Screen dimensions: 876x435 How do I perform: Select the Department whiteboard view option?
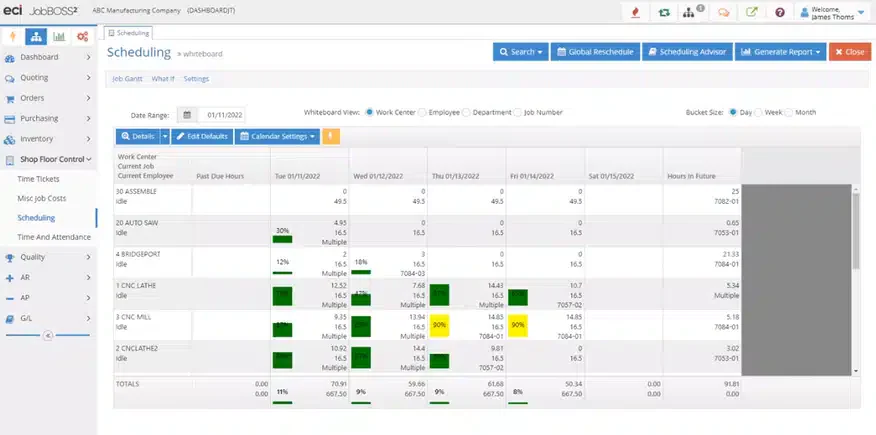(x=466, y=112)
